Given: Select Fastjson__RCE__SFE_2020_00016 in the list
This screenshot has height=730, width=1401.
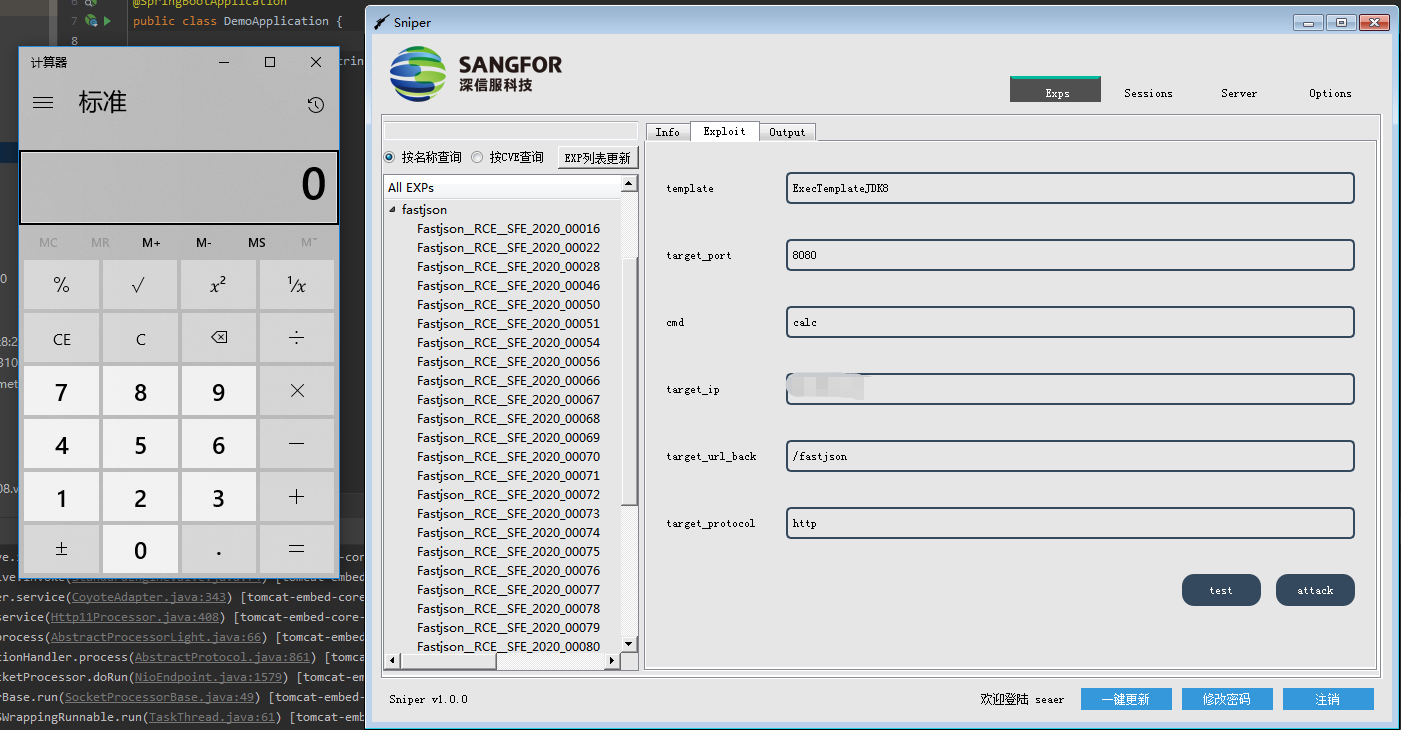Looking at the screenshot, I should pos(508,229).
